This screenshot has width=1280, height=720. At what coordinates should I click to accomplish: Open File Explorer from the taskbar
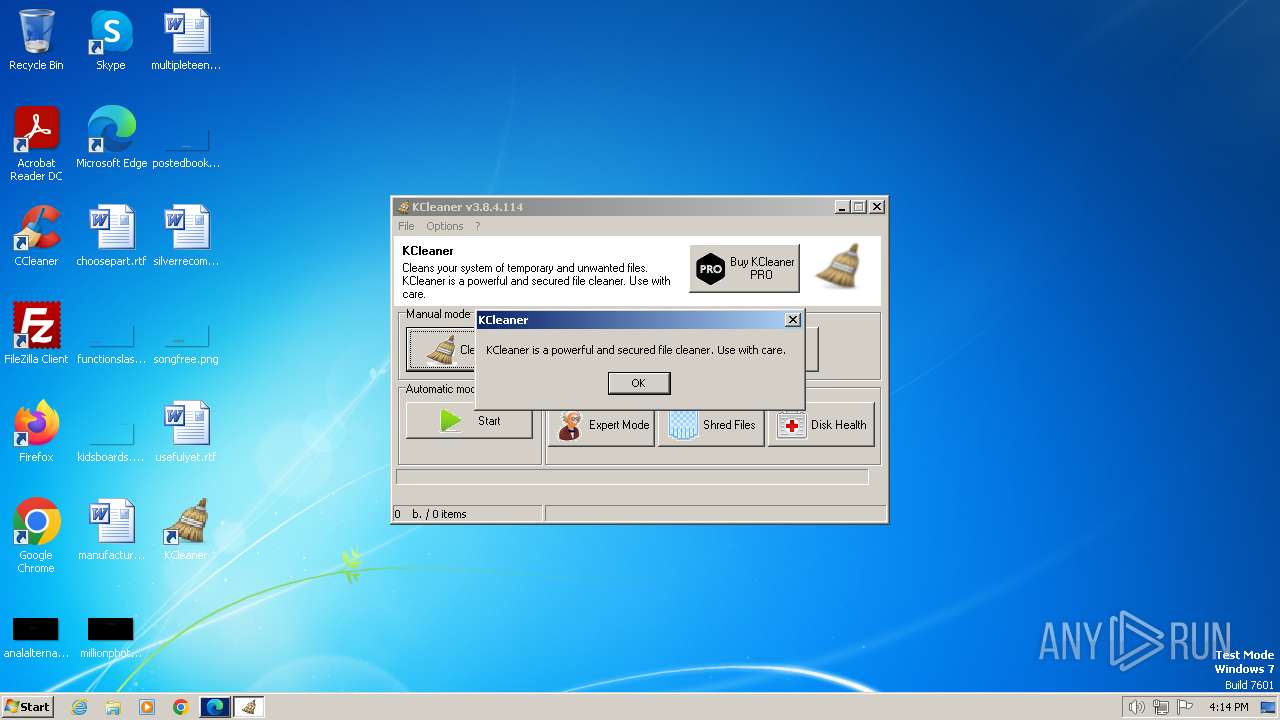pyautogui.click(x=113, y=707)
